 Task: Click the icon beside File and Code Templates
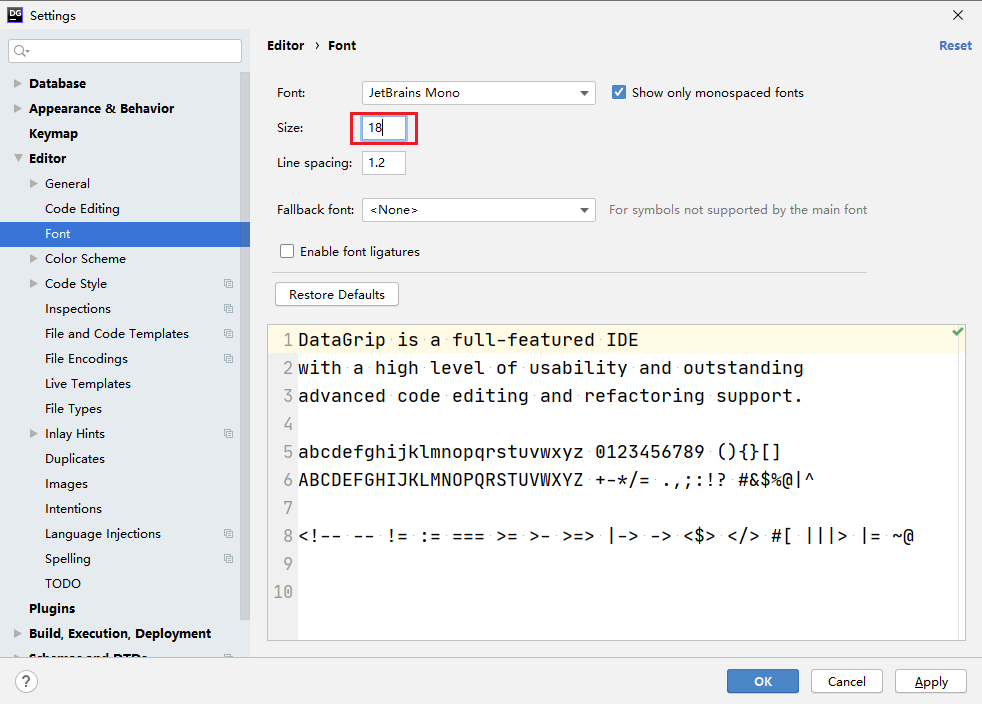[x=229, y=334]
